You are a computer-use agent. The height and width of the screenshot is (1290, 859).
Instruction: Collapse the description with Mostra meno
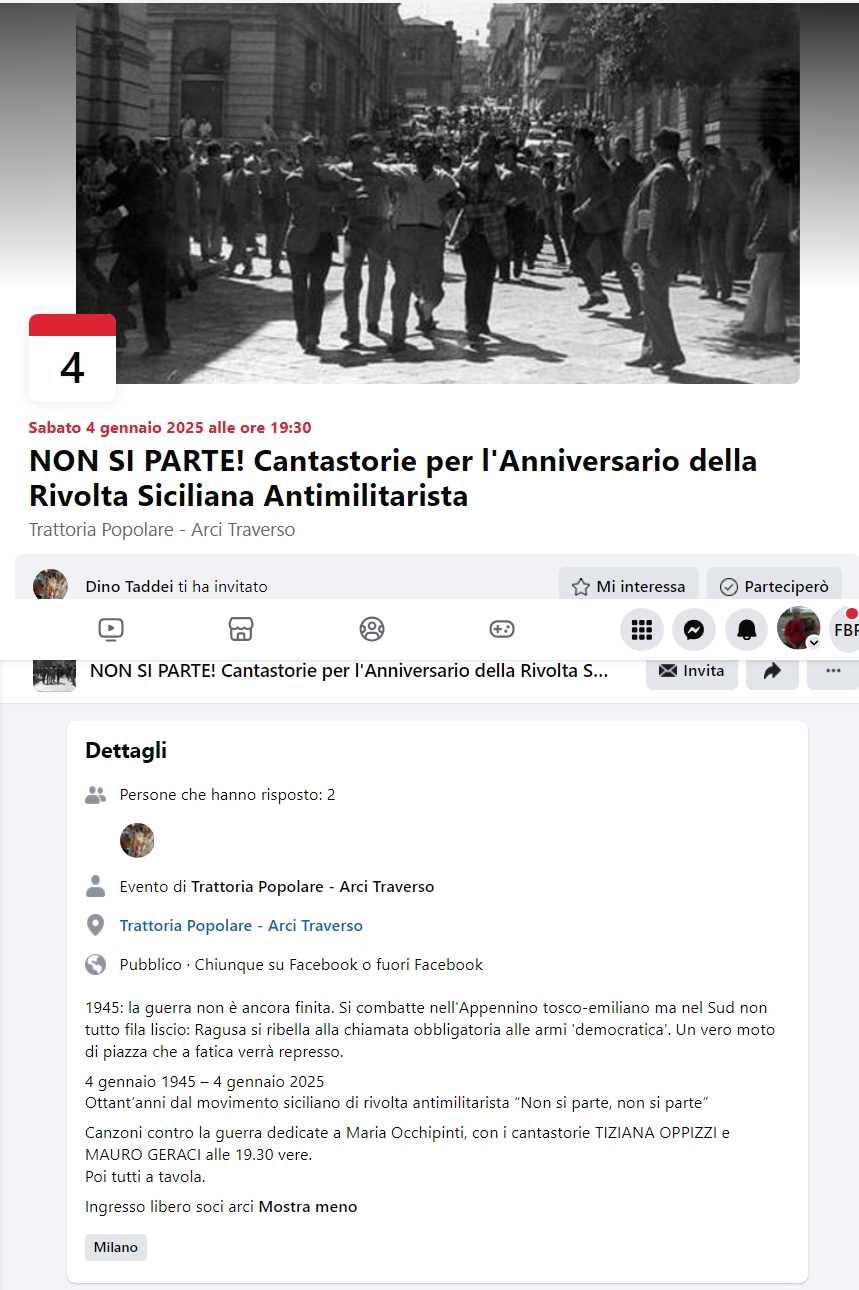(x=308, y=1207)
